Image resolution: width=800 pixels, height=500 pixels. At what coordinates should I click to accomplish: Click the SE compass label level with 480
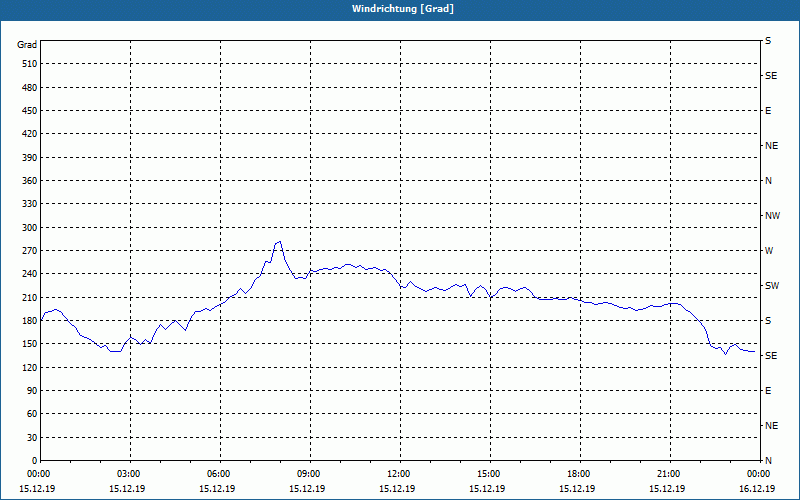[771, 76]
